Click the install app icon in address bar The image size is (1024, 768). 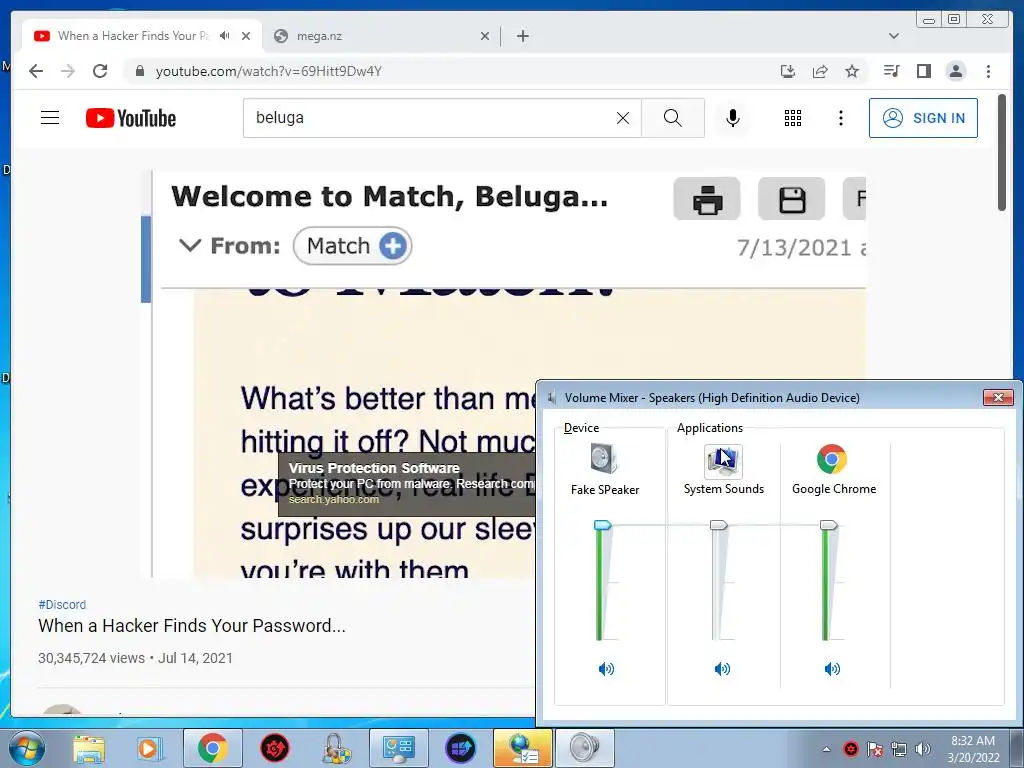[x=788, y=71]
